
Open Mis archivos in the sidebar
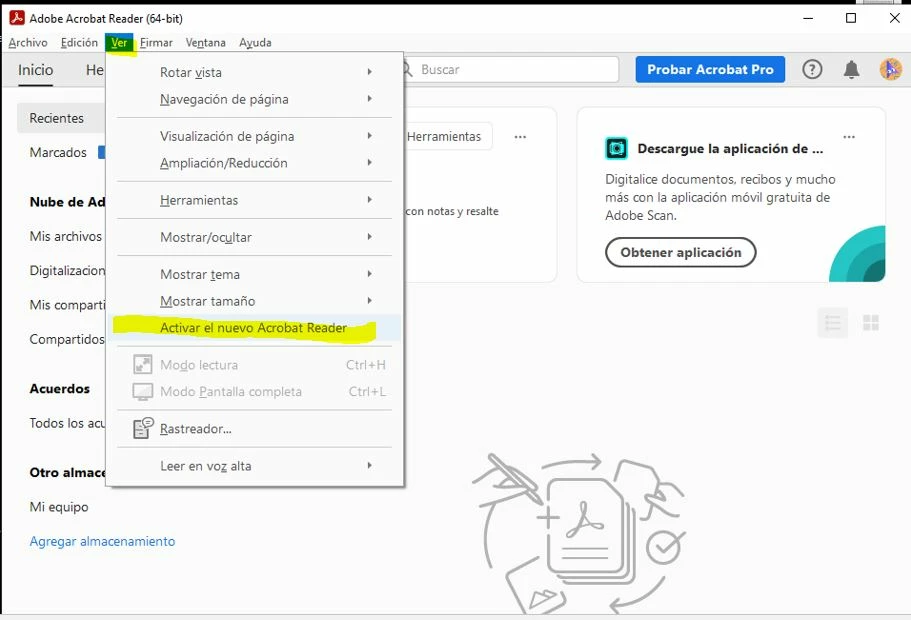[x=66, y=236]
